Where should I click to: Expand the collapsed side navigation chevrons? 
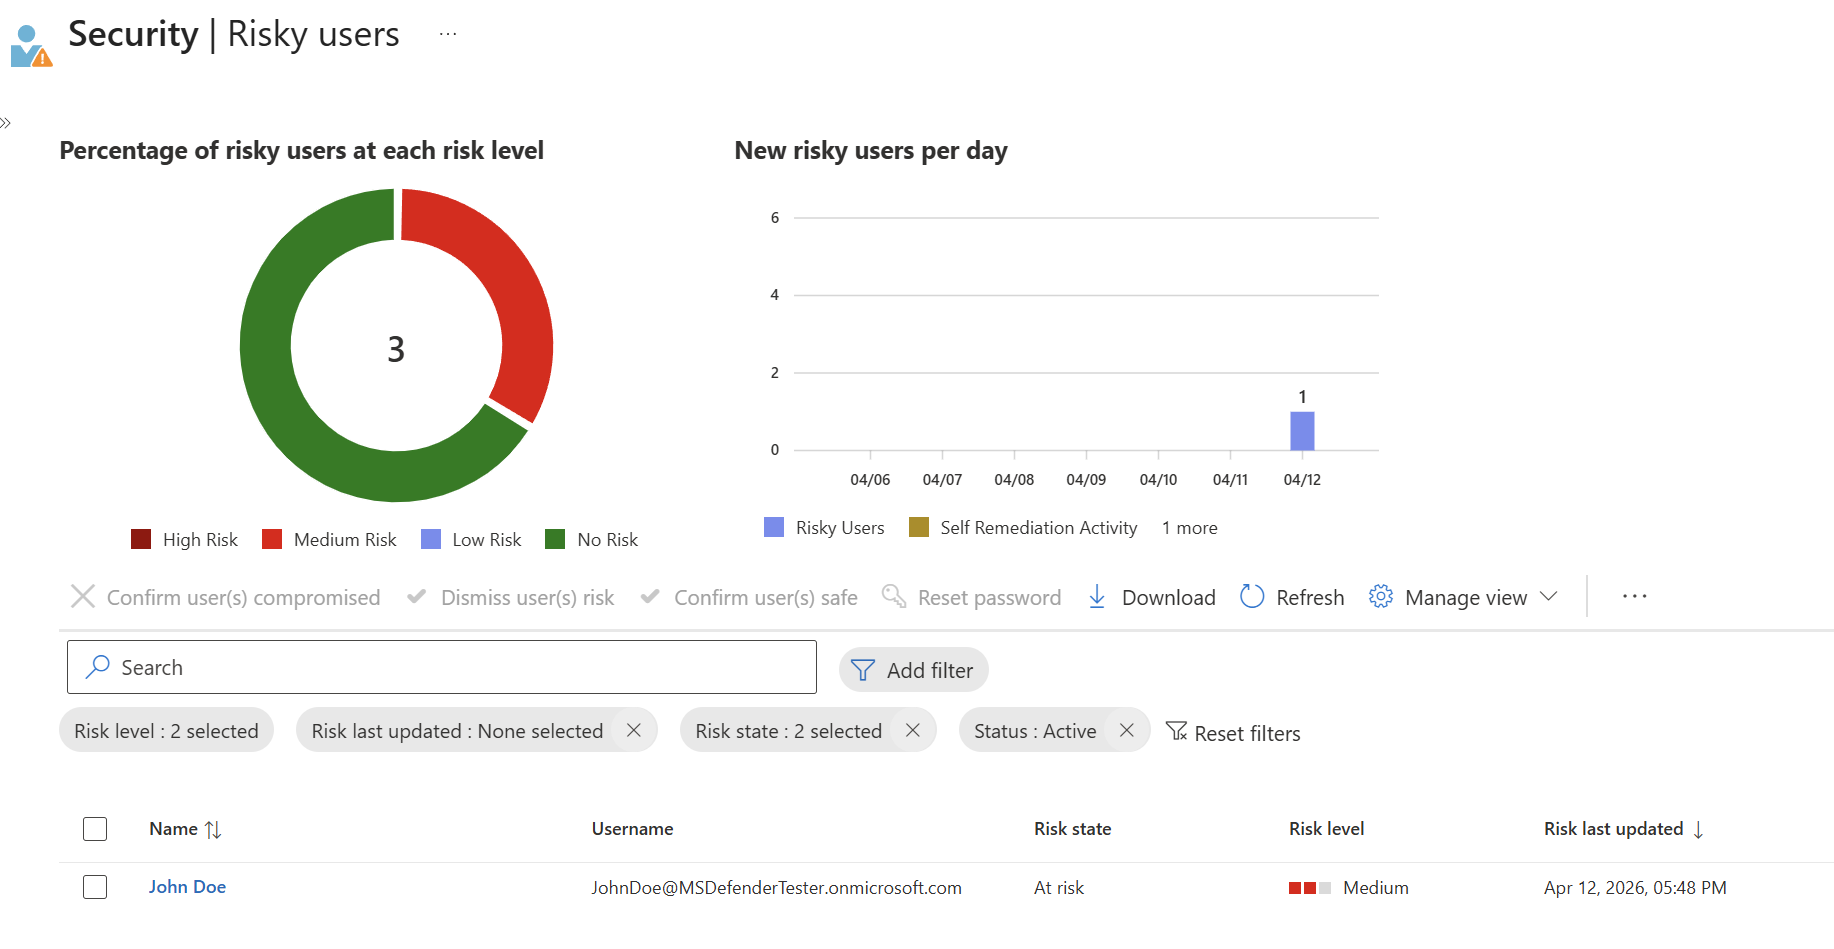click(6, 123)
